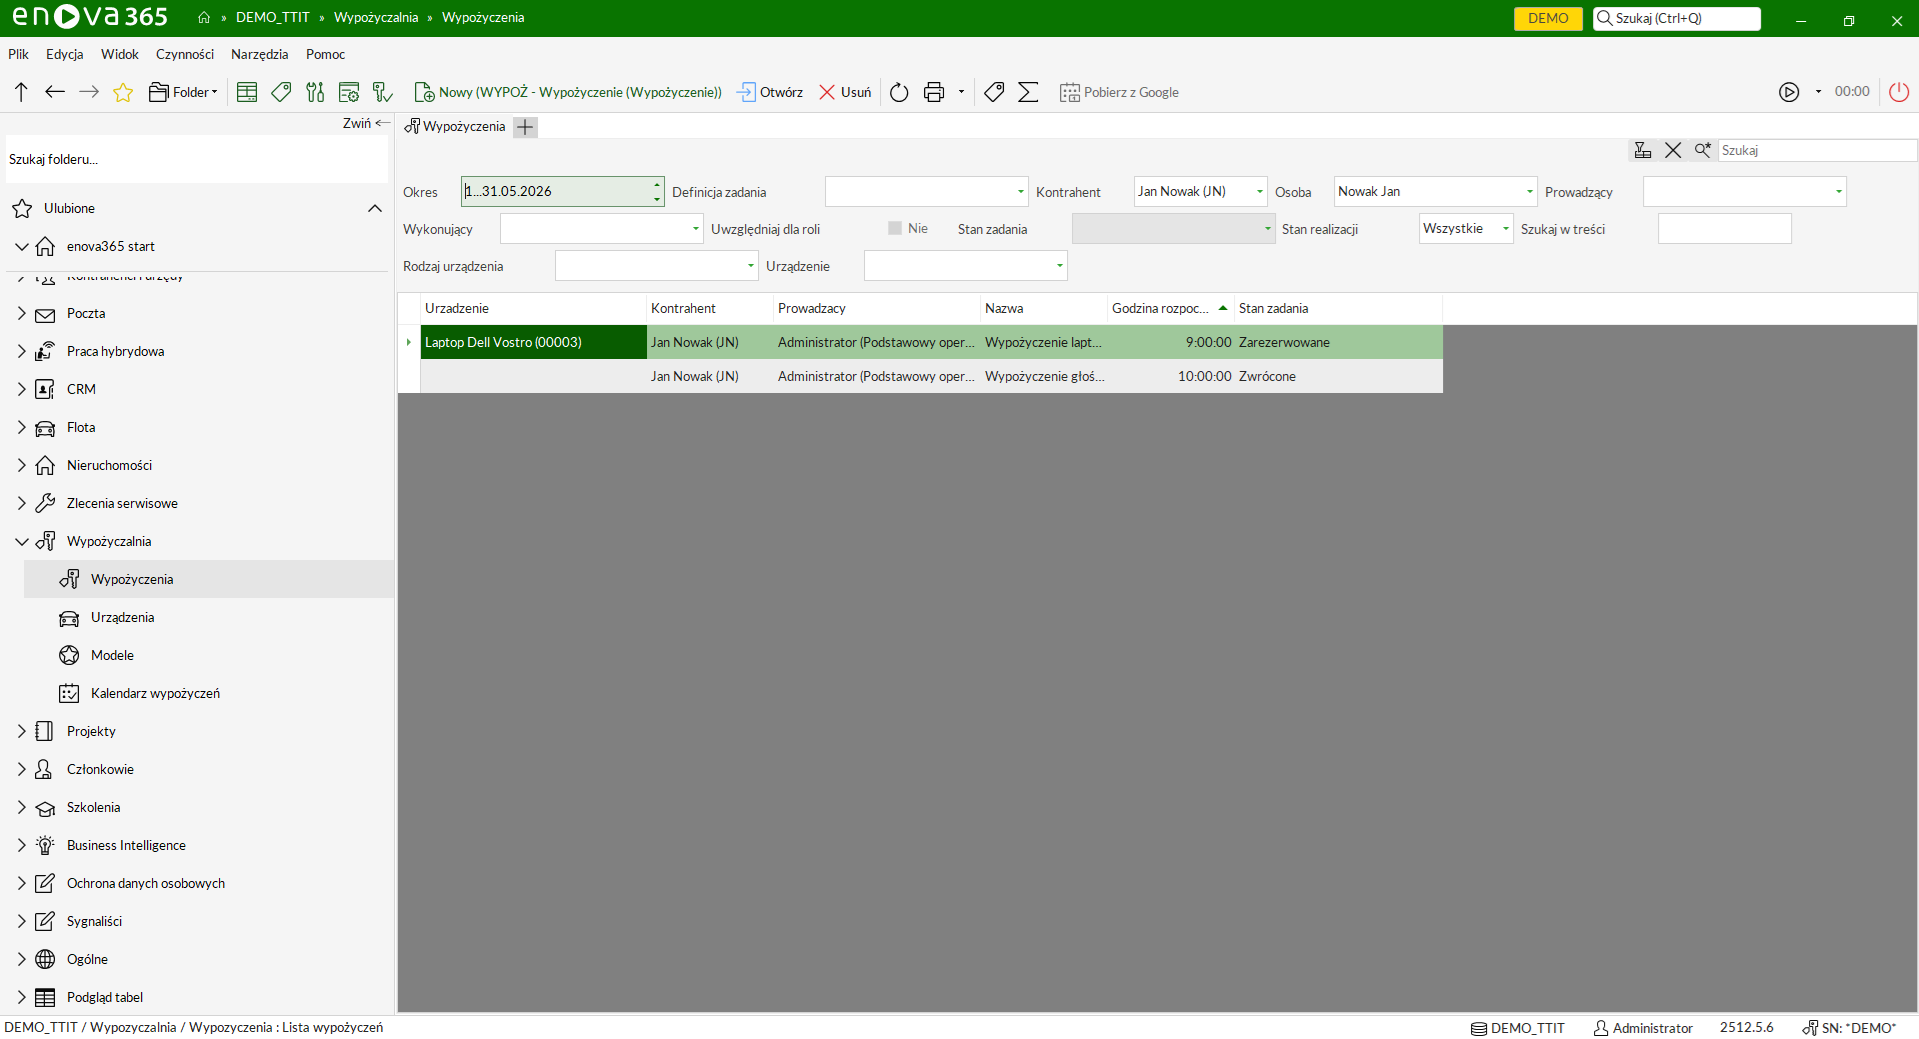
Task: Start the timer play icon
Action: [1789, 92]
